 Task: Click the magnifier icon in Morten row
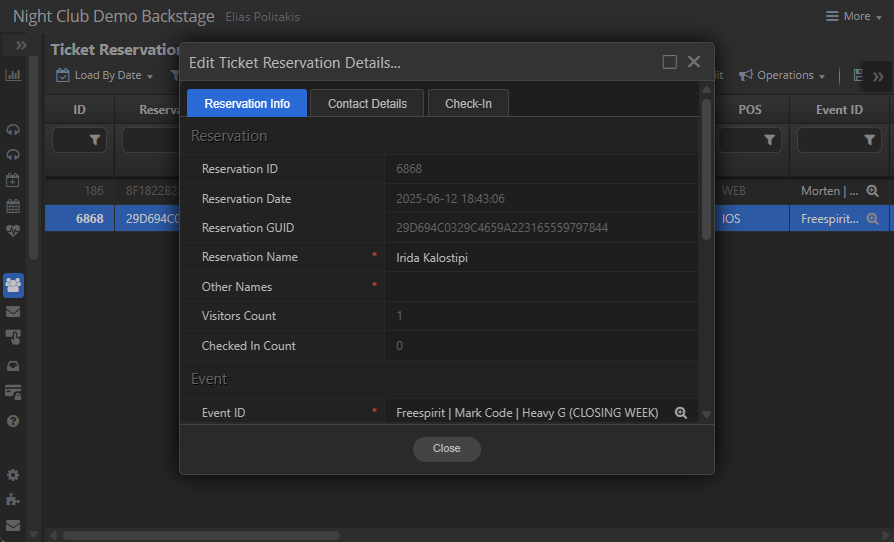pos(872,191)
